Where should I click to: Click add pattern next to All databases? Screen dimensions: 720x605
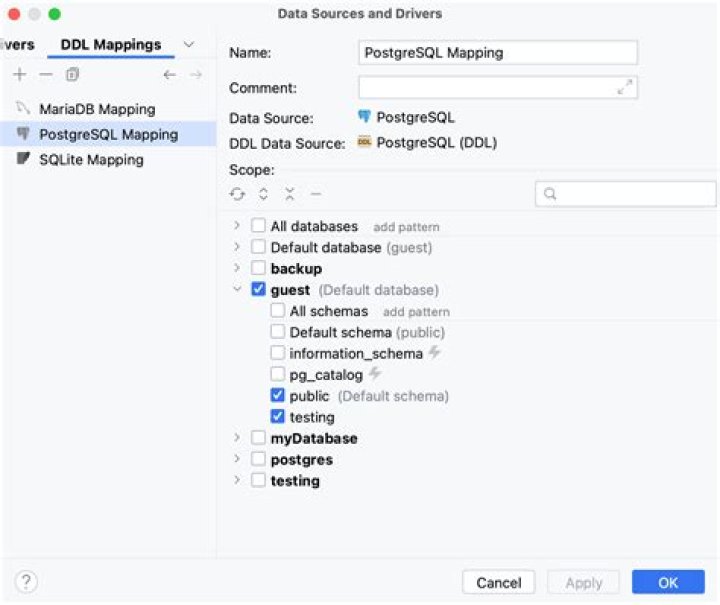pyautogui.click(x=406, y=227)
